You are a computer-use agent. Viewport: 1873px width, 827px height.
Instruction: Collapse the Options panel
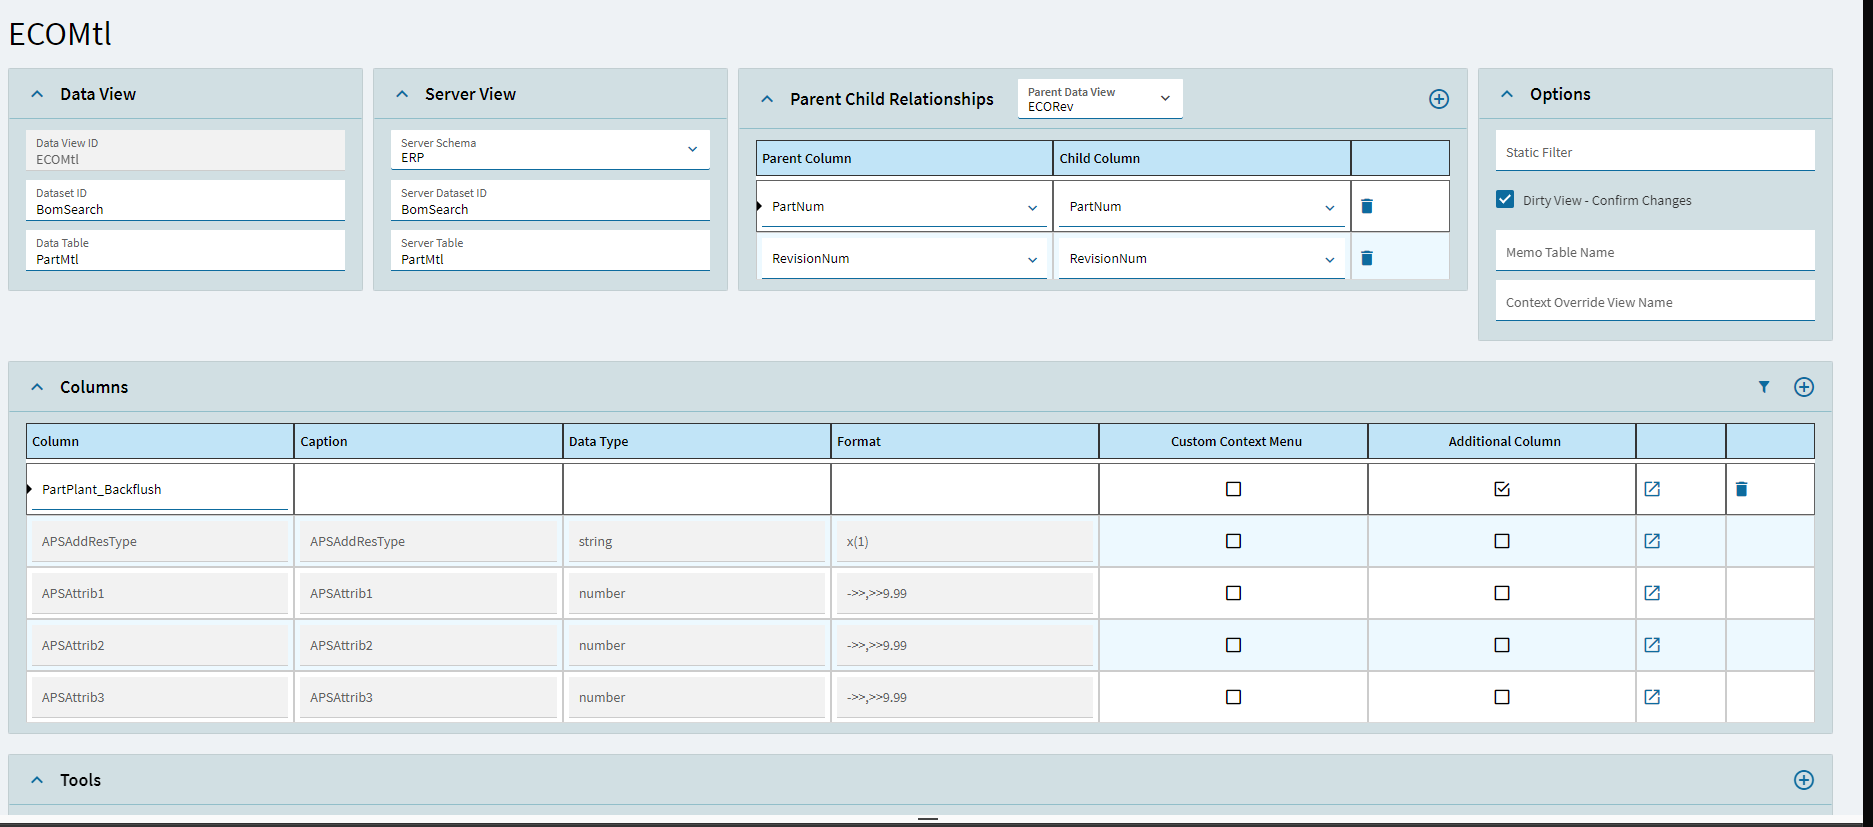click(x=1507, y=94)
